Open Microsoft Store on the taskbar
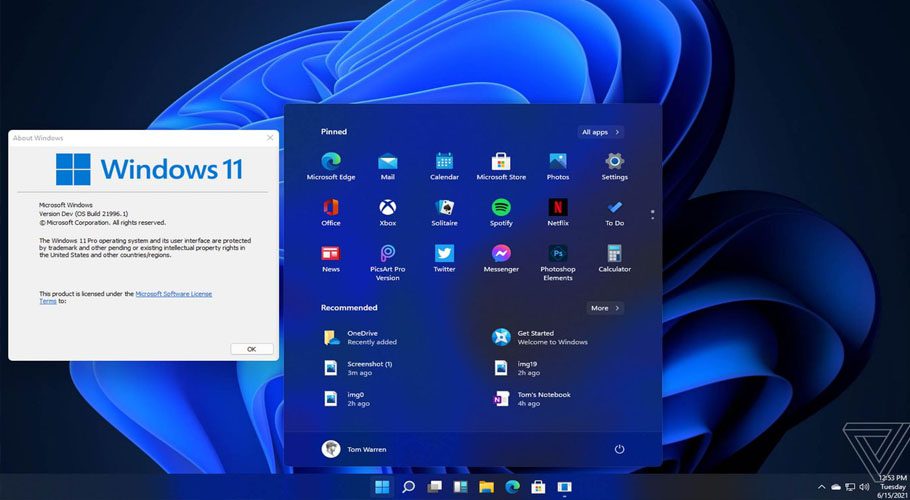Image resolution: width=910 pixels, height=500 pixels. tap(539, 487)
